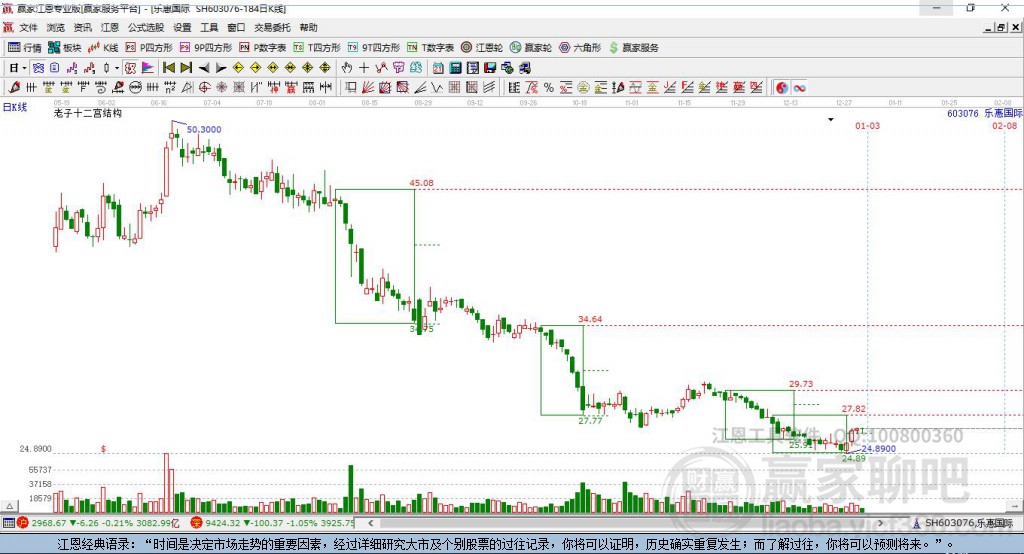Viewport: 1024px width, 554px height.
Task: Open the T数字表 table
Action: click(430, 47)
